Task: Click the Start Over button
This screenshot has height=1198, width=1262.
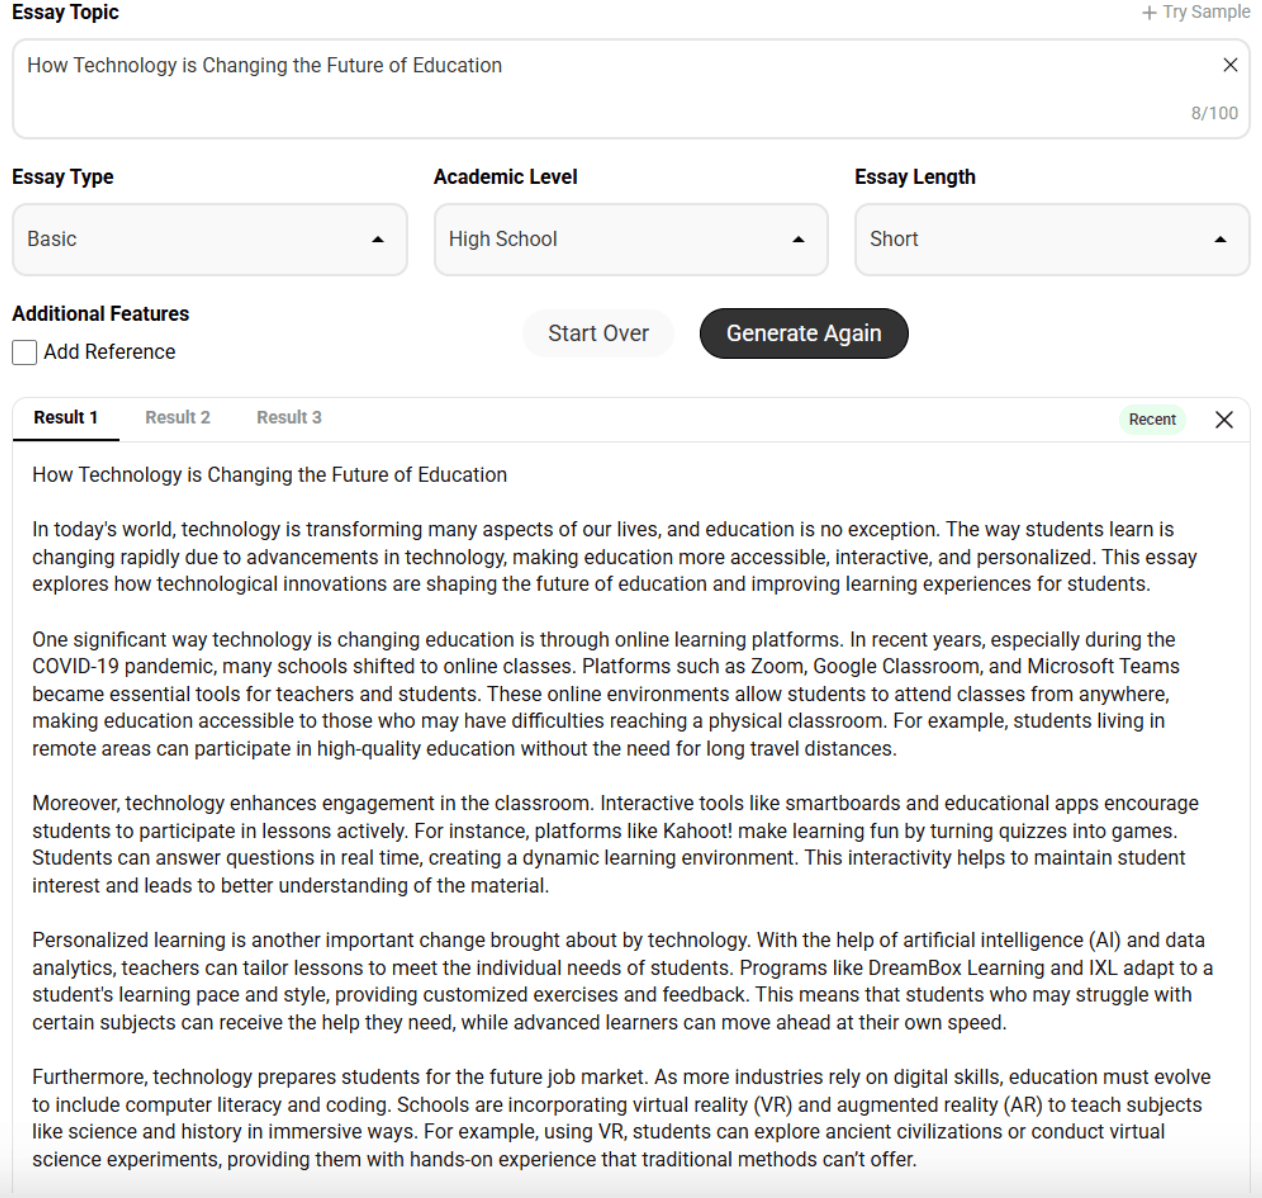Action: (x=598, y=334)
